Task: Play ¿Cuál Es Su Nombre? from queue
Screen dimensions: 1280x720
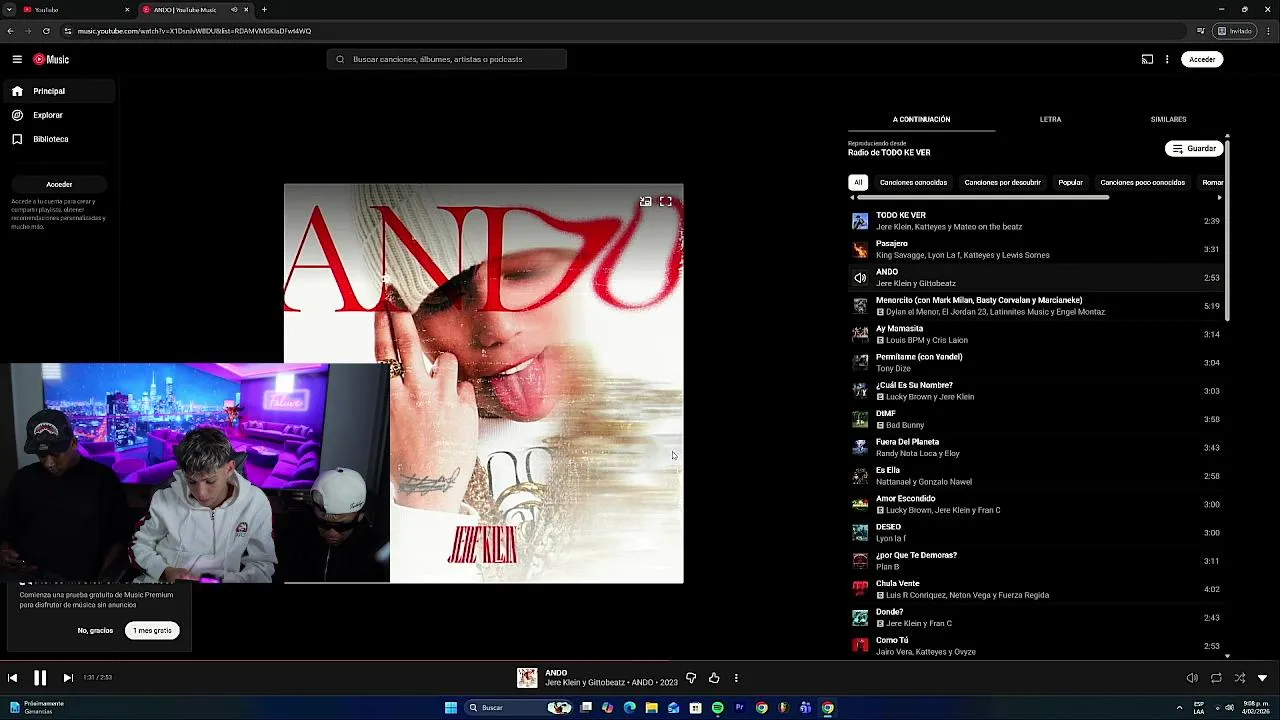Action: [x=1036, y=391]
